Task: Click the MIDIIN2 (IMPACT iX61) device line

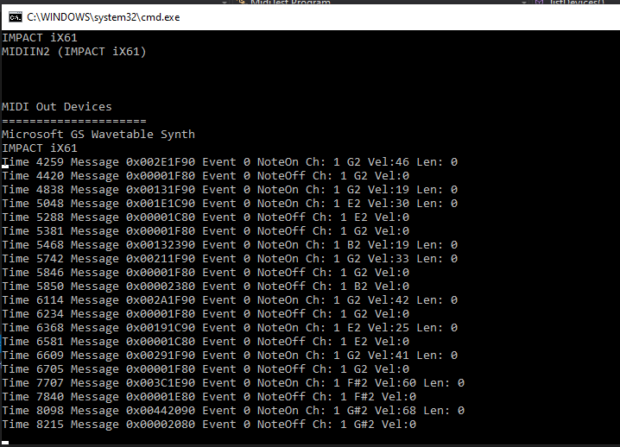Action: [x=74, y=51]
